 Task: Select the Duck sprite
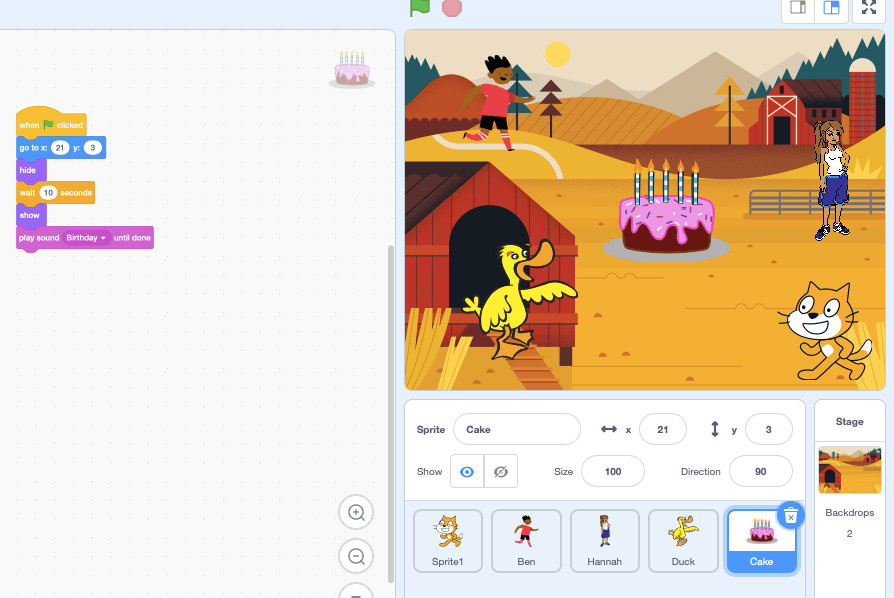coord(683,541)
